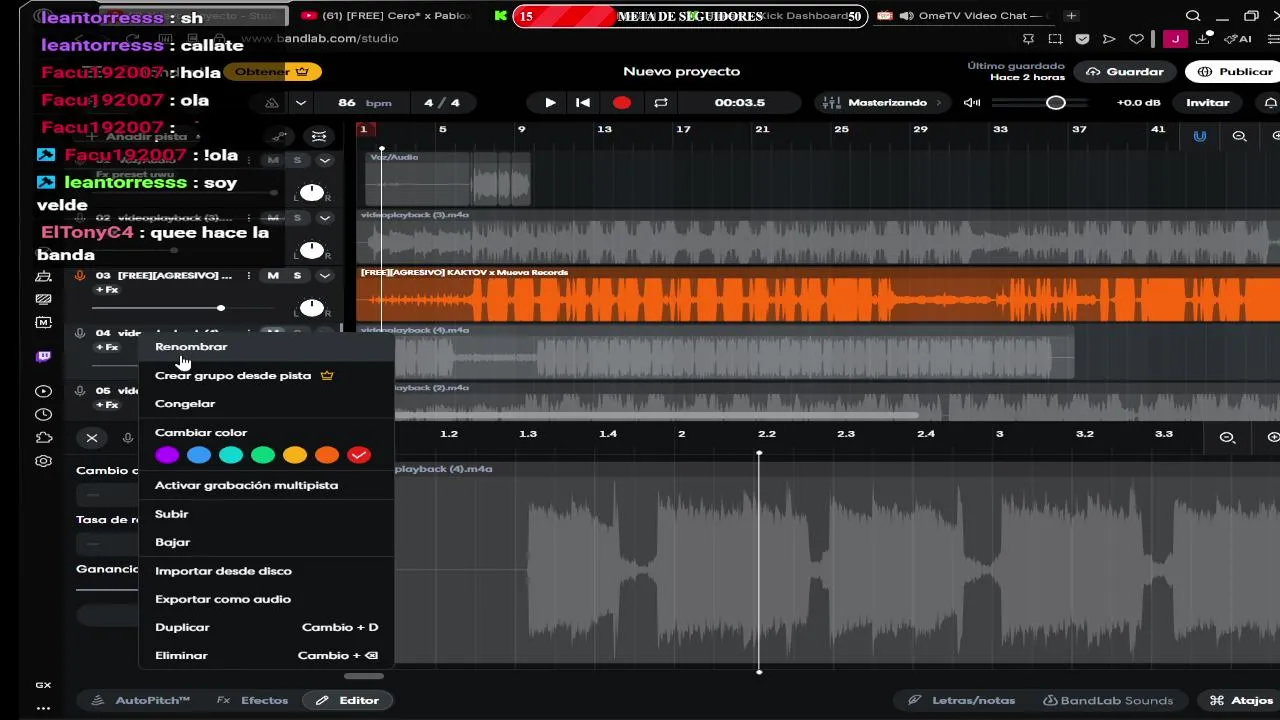Open the metronome settings dropdown arrow
The height and width of the screenshot is (720, 1280).
(x=300, y=103)
